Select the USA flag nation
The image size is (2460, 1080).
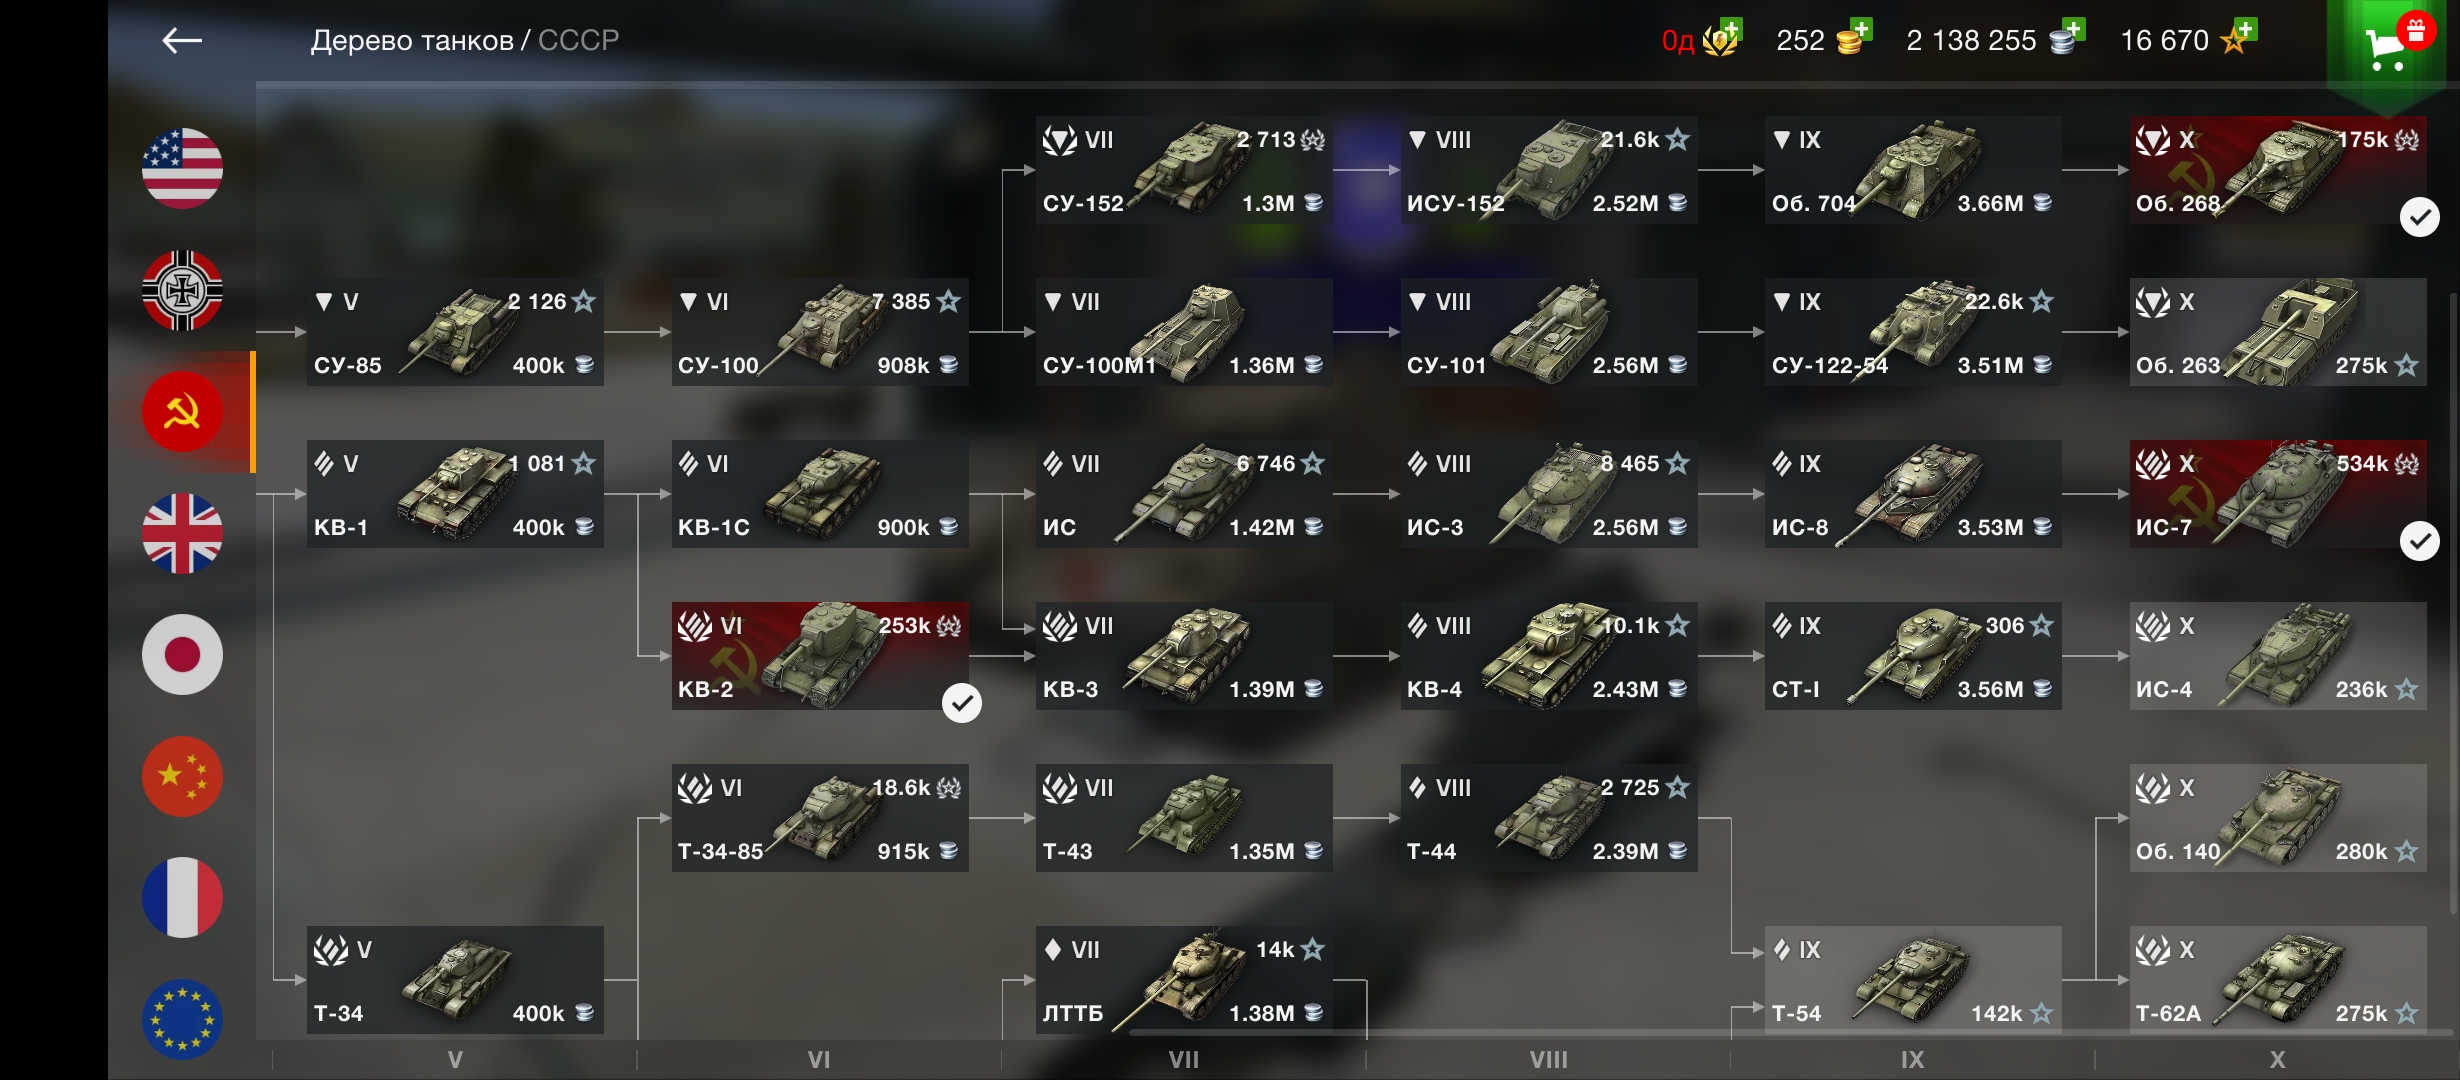click(182, 168)
